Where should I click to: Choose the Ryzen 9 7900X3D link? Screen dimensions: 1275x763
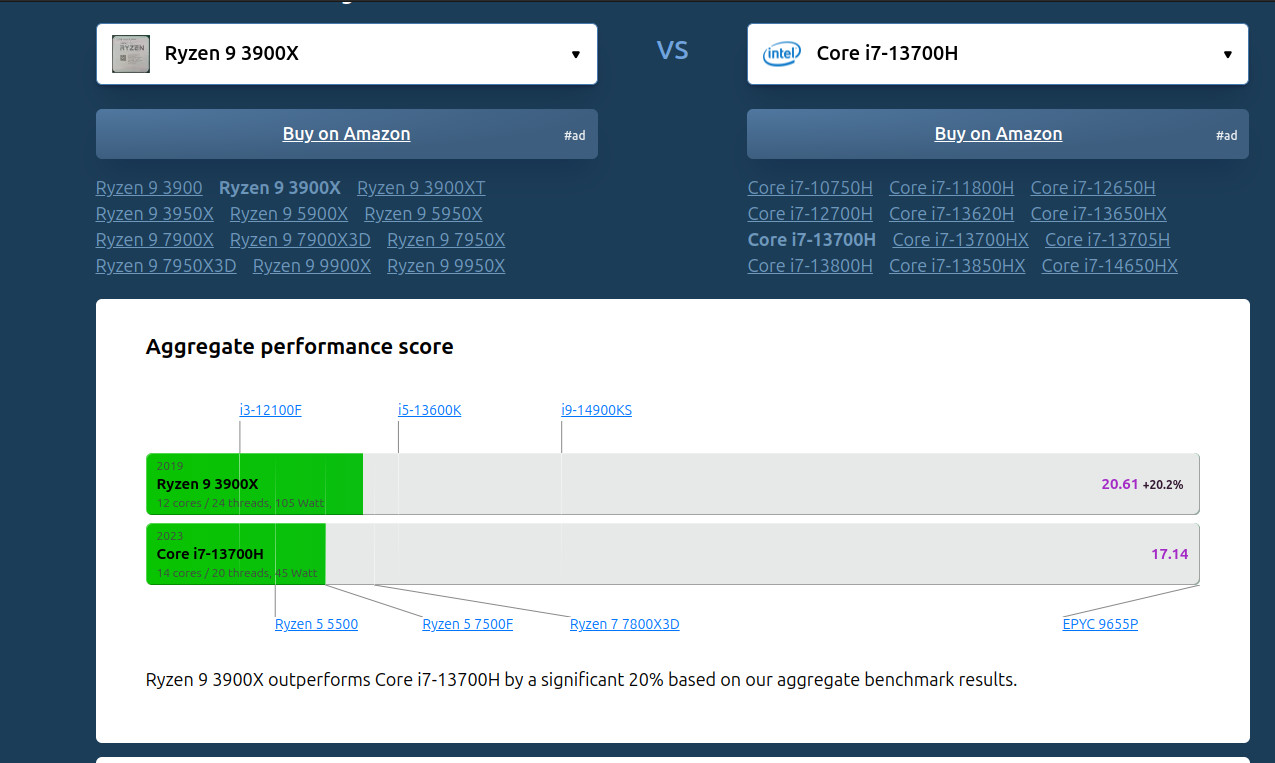pyautogui.click(x=300, y=240)
